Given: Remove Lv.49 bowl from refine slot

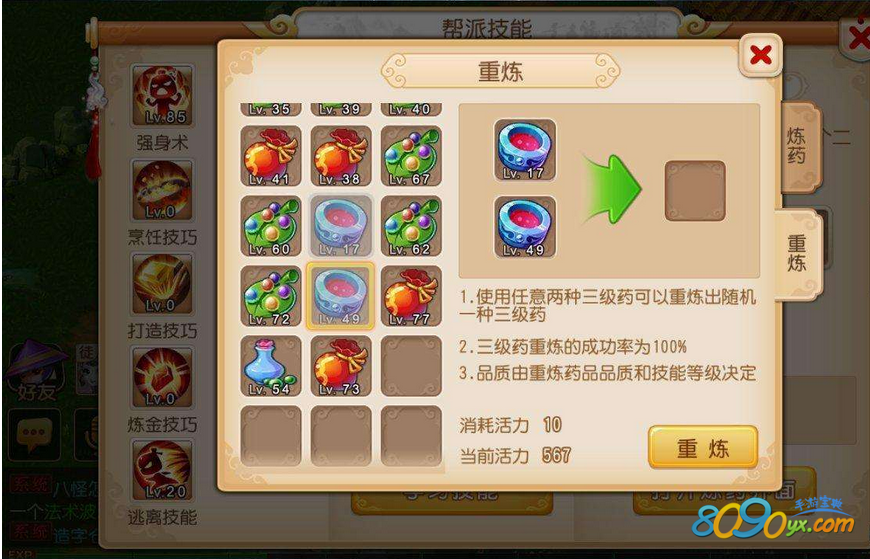Looking at the screenshot, I should 525,226.
